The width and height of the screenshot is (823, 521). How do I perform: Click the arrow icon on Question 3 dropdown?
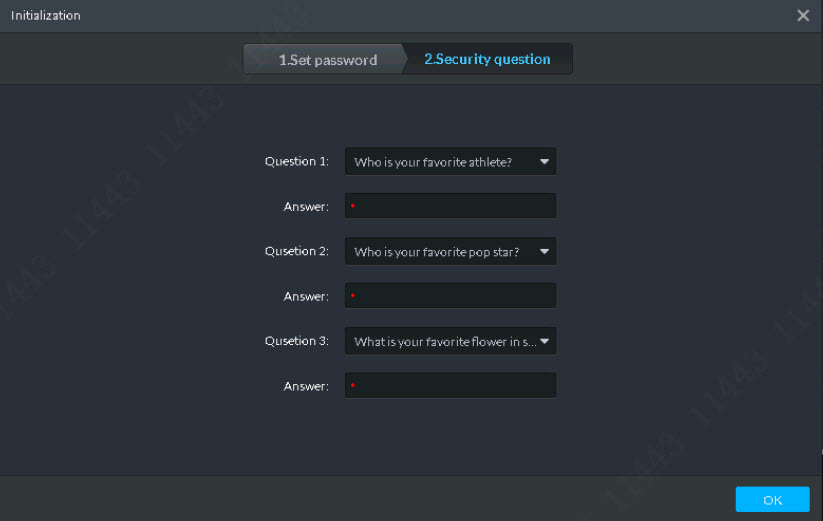pos(544,341)
